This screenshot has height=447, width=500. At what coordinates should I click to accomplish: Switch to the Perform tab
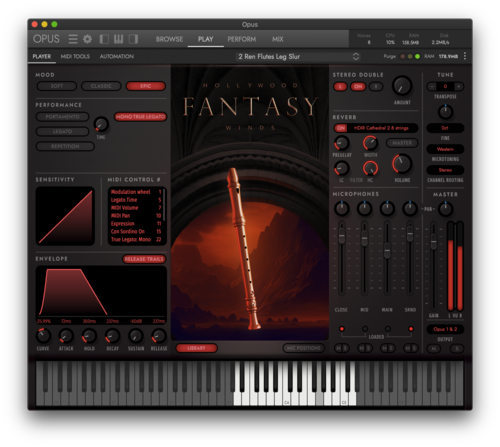pyautogui.click(x=242, y=39)
